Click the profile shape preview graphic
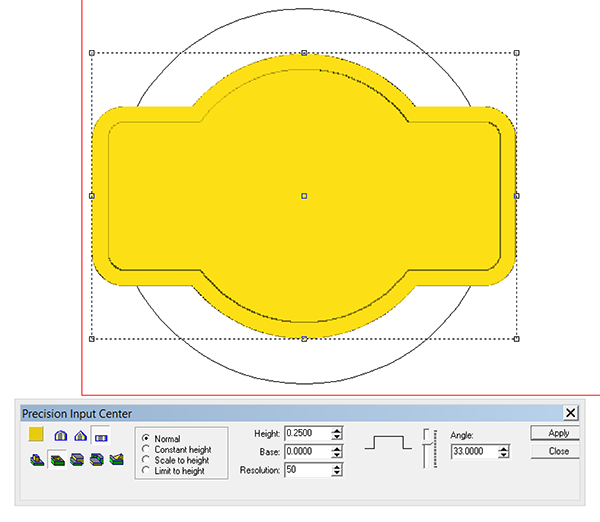 pyautogui.click(x=388, y=442)
